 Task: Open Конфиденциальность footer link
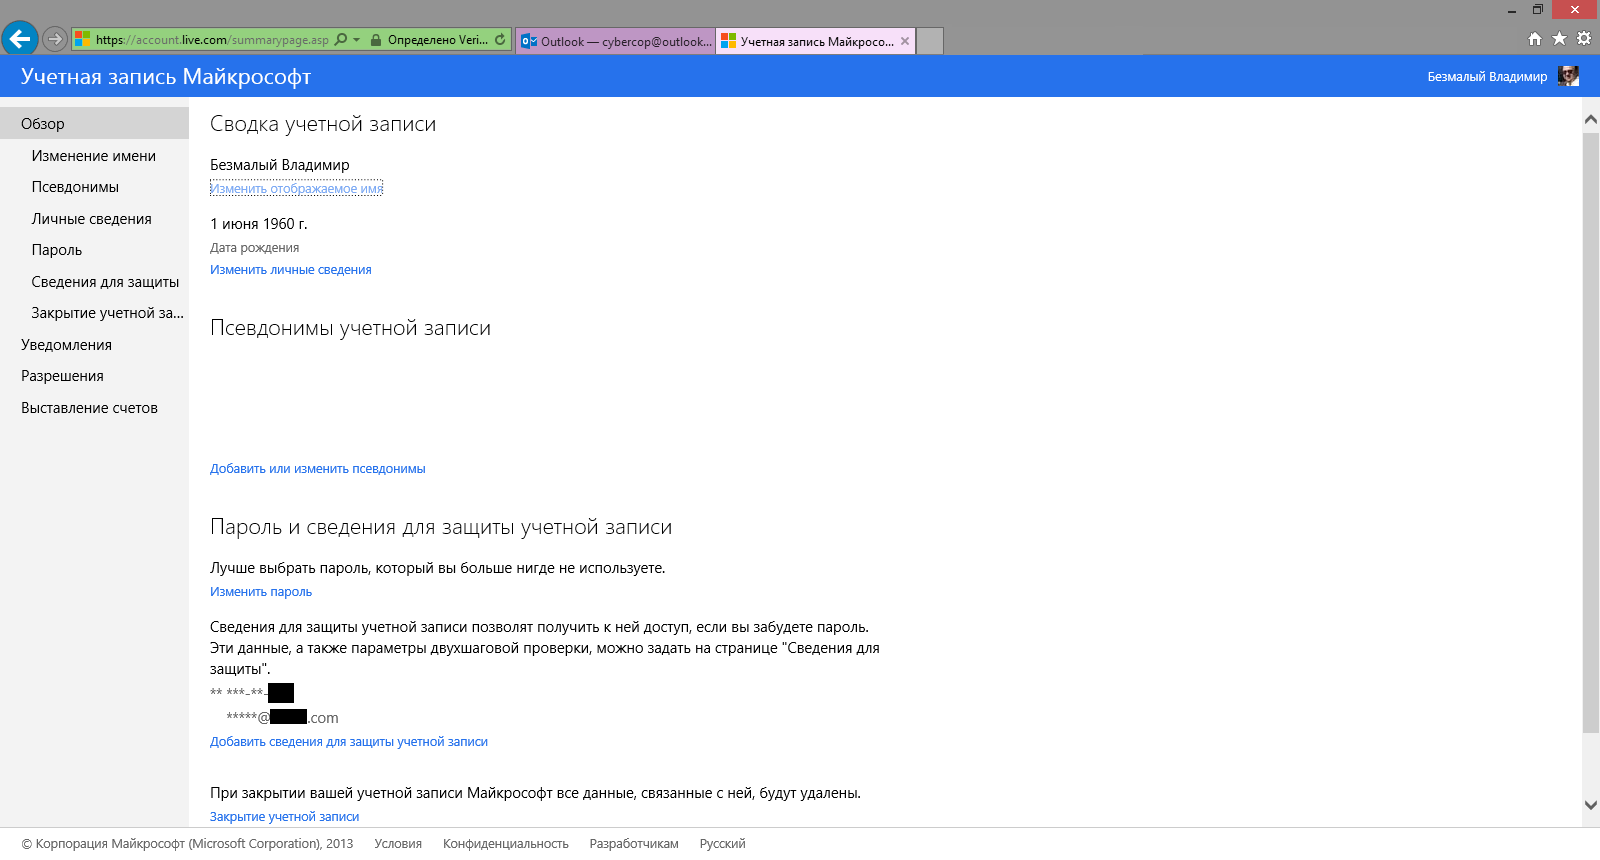click(505, 844)
